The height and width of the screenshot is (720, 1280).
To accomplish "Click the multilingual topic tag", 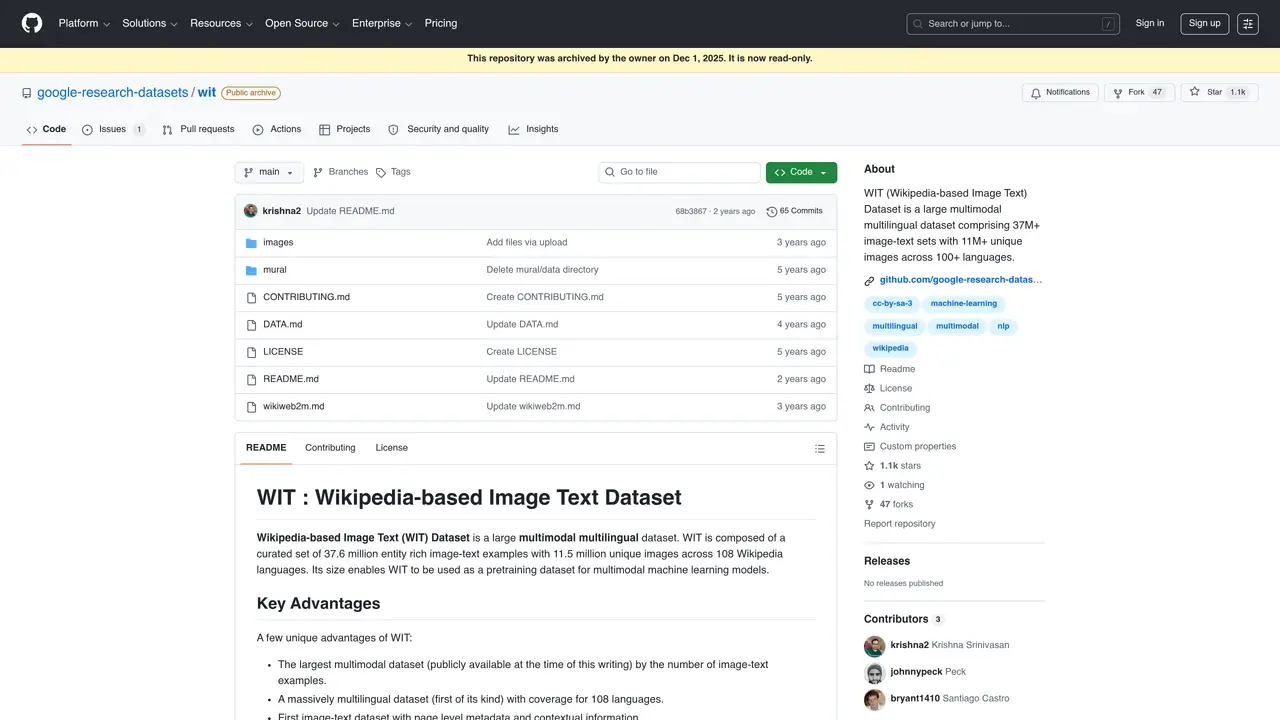I will coord(894,326).
